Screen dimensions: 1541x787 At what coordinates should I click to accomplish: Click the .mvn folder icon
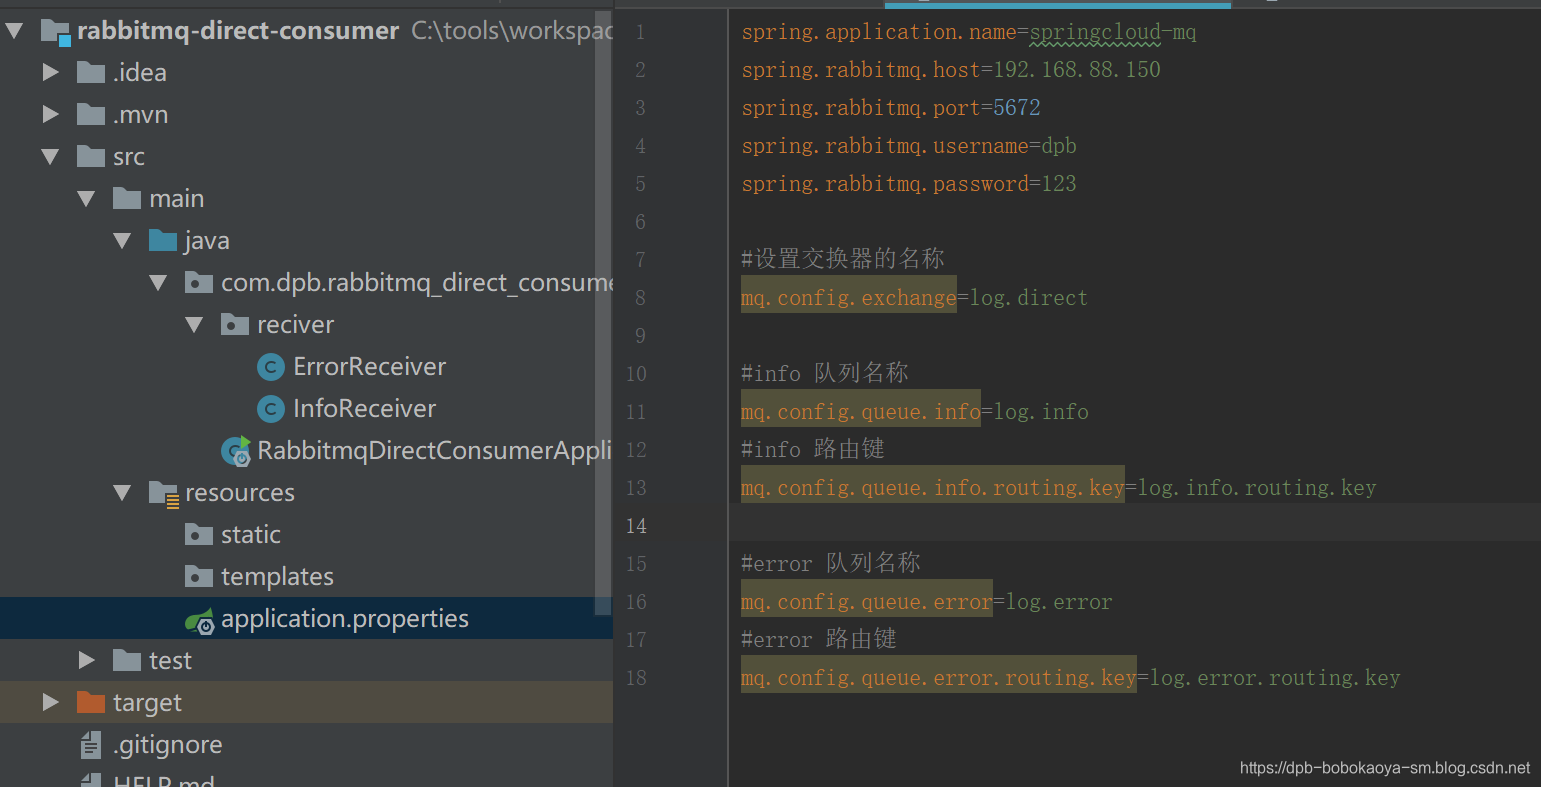click(91, 114)
